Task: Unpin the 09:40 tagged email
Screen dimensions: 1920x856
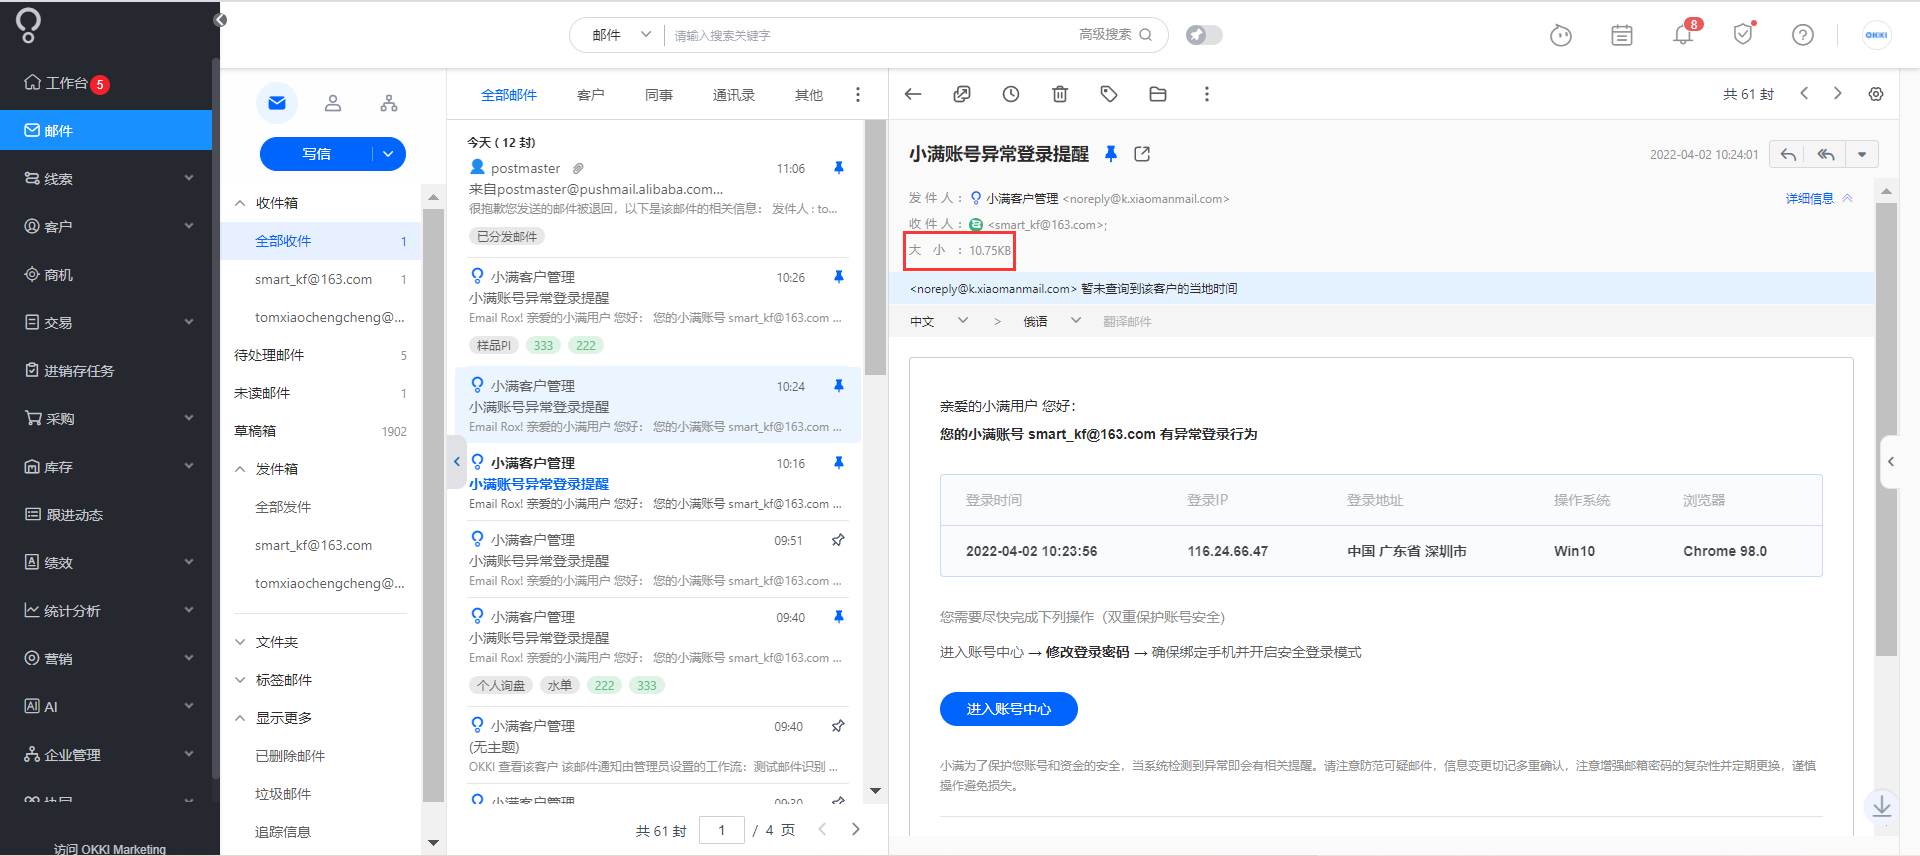Action: pyautogui.click(x=839, y=617)
